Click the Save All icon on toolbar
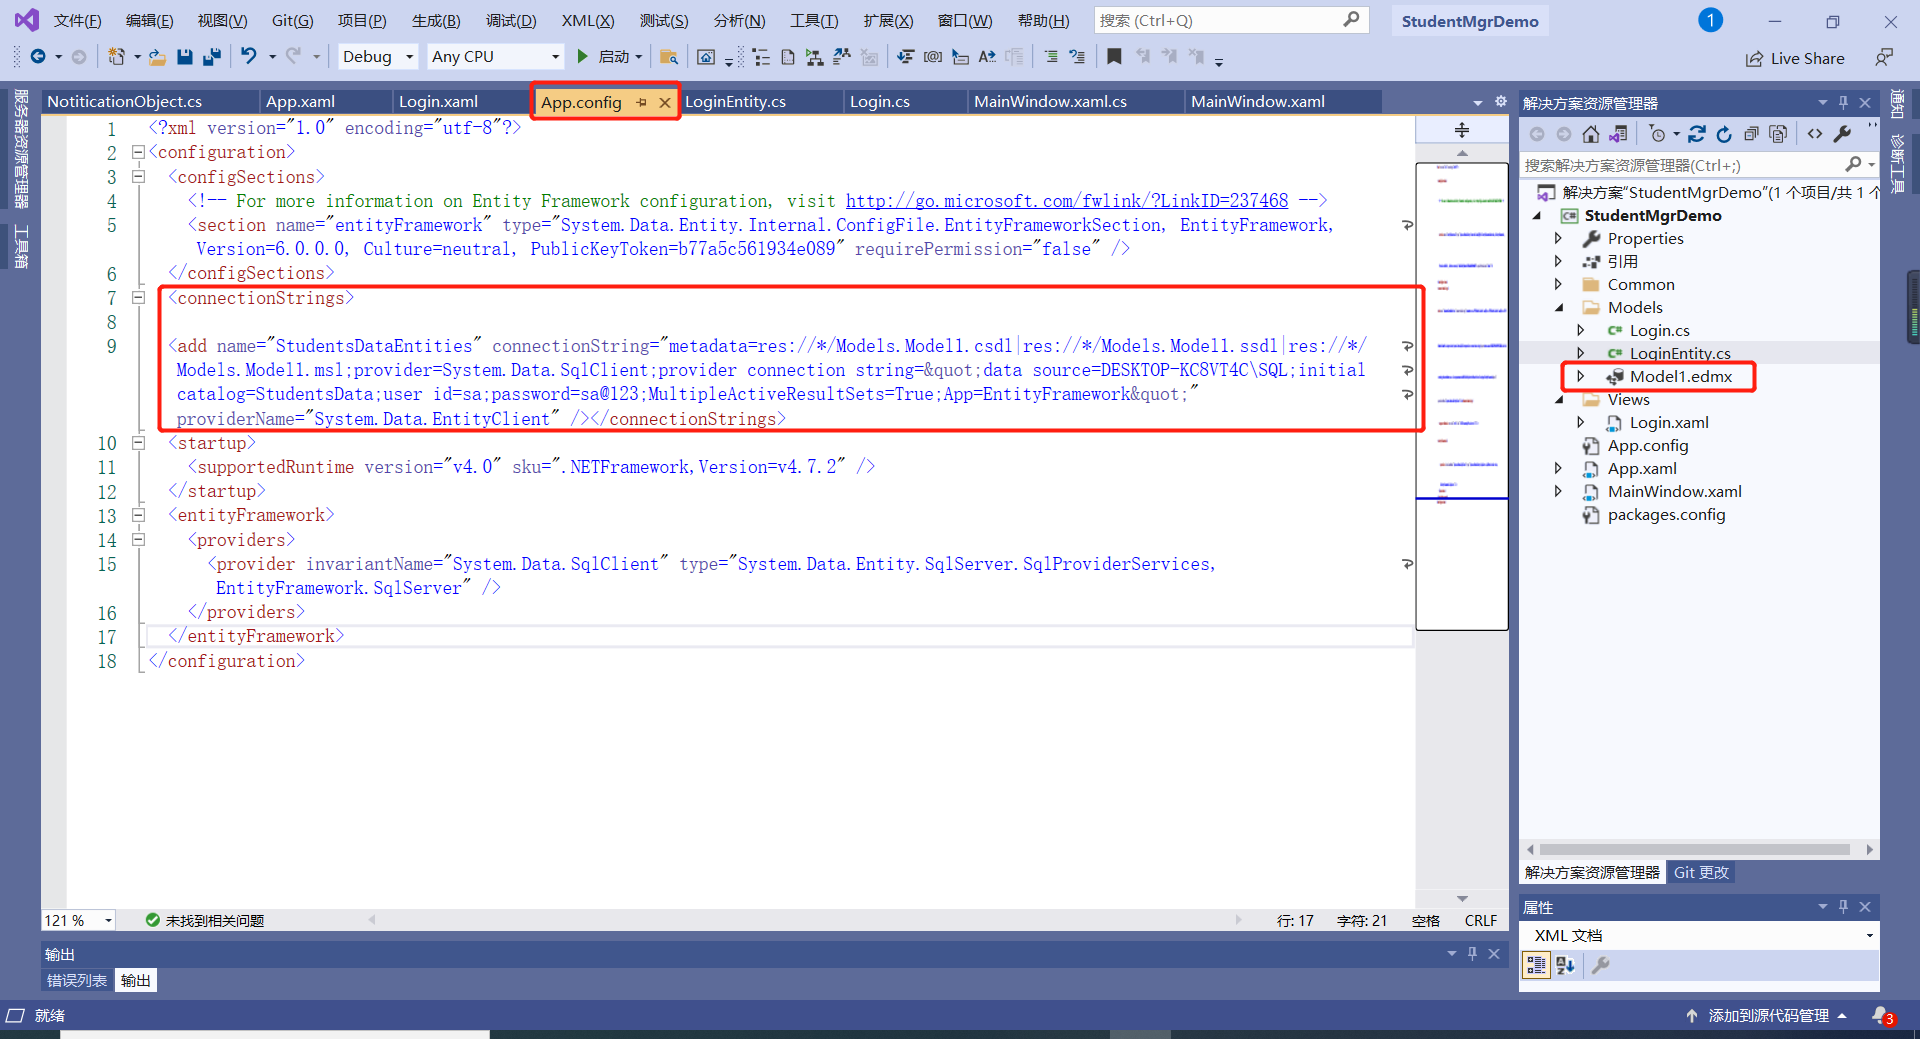The width and height of the screenshot is (1920, 1039). coord(212,56)
